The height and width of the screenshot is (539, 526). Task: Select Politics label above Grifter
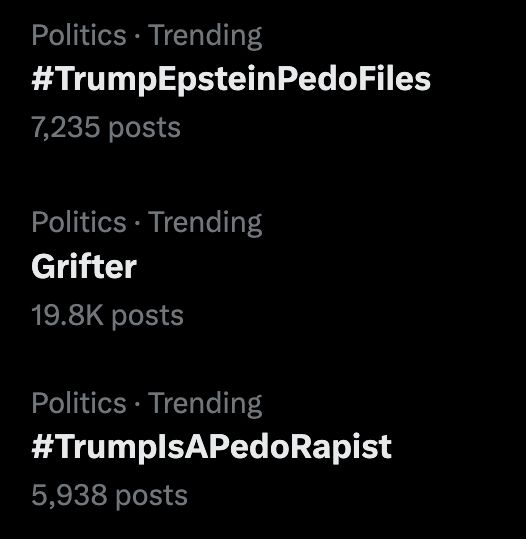(x=79, y=222)
